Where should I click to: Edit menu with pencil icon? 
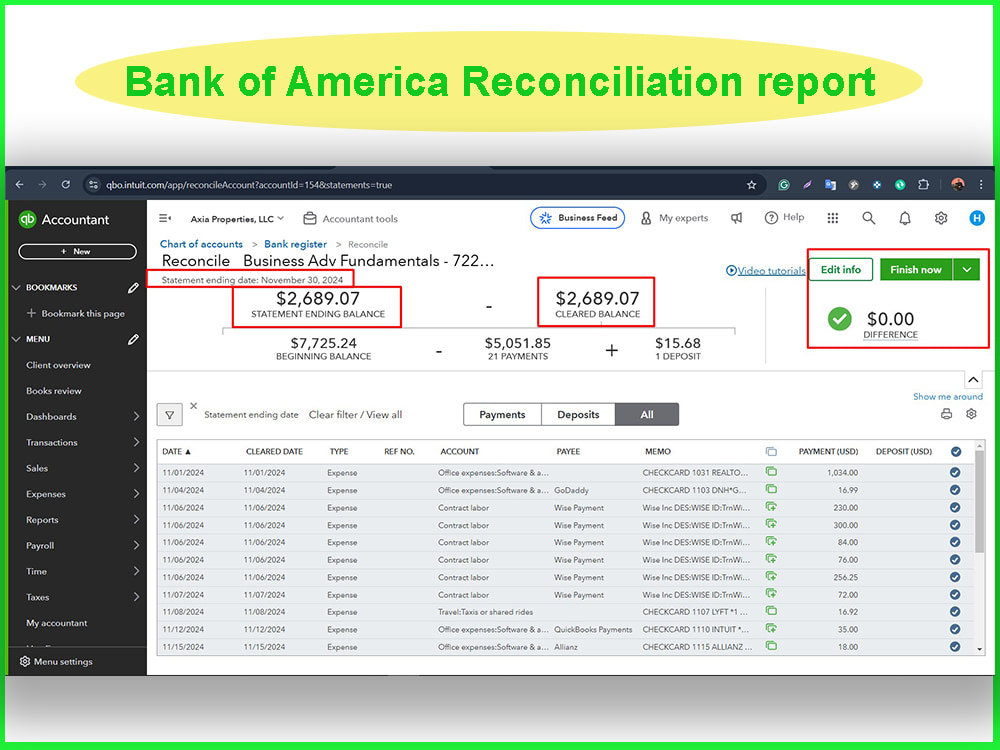(133, 339)
